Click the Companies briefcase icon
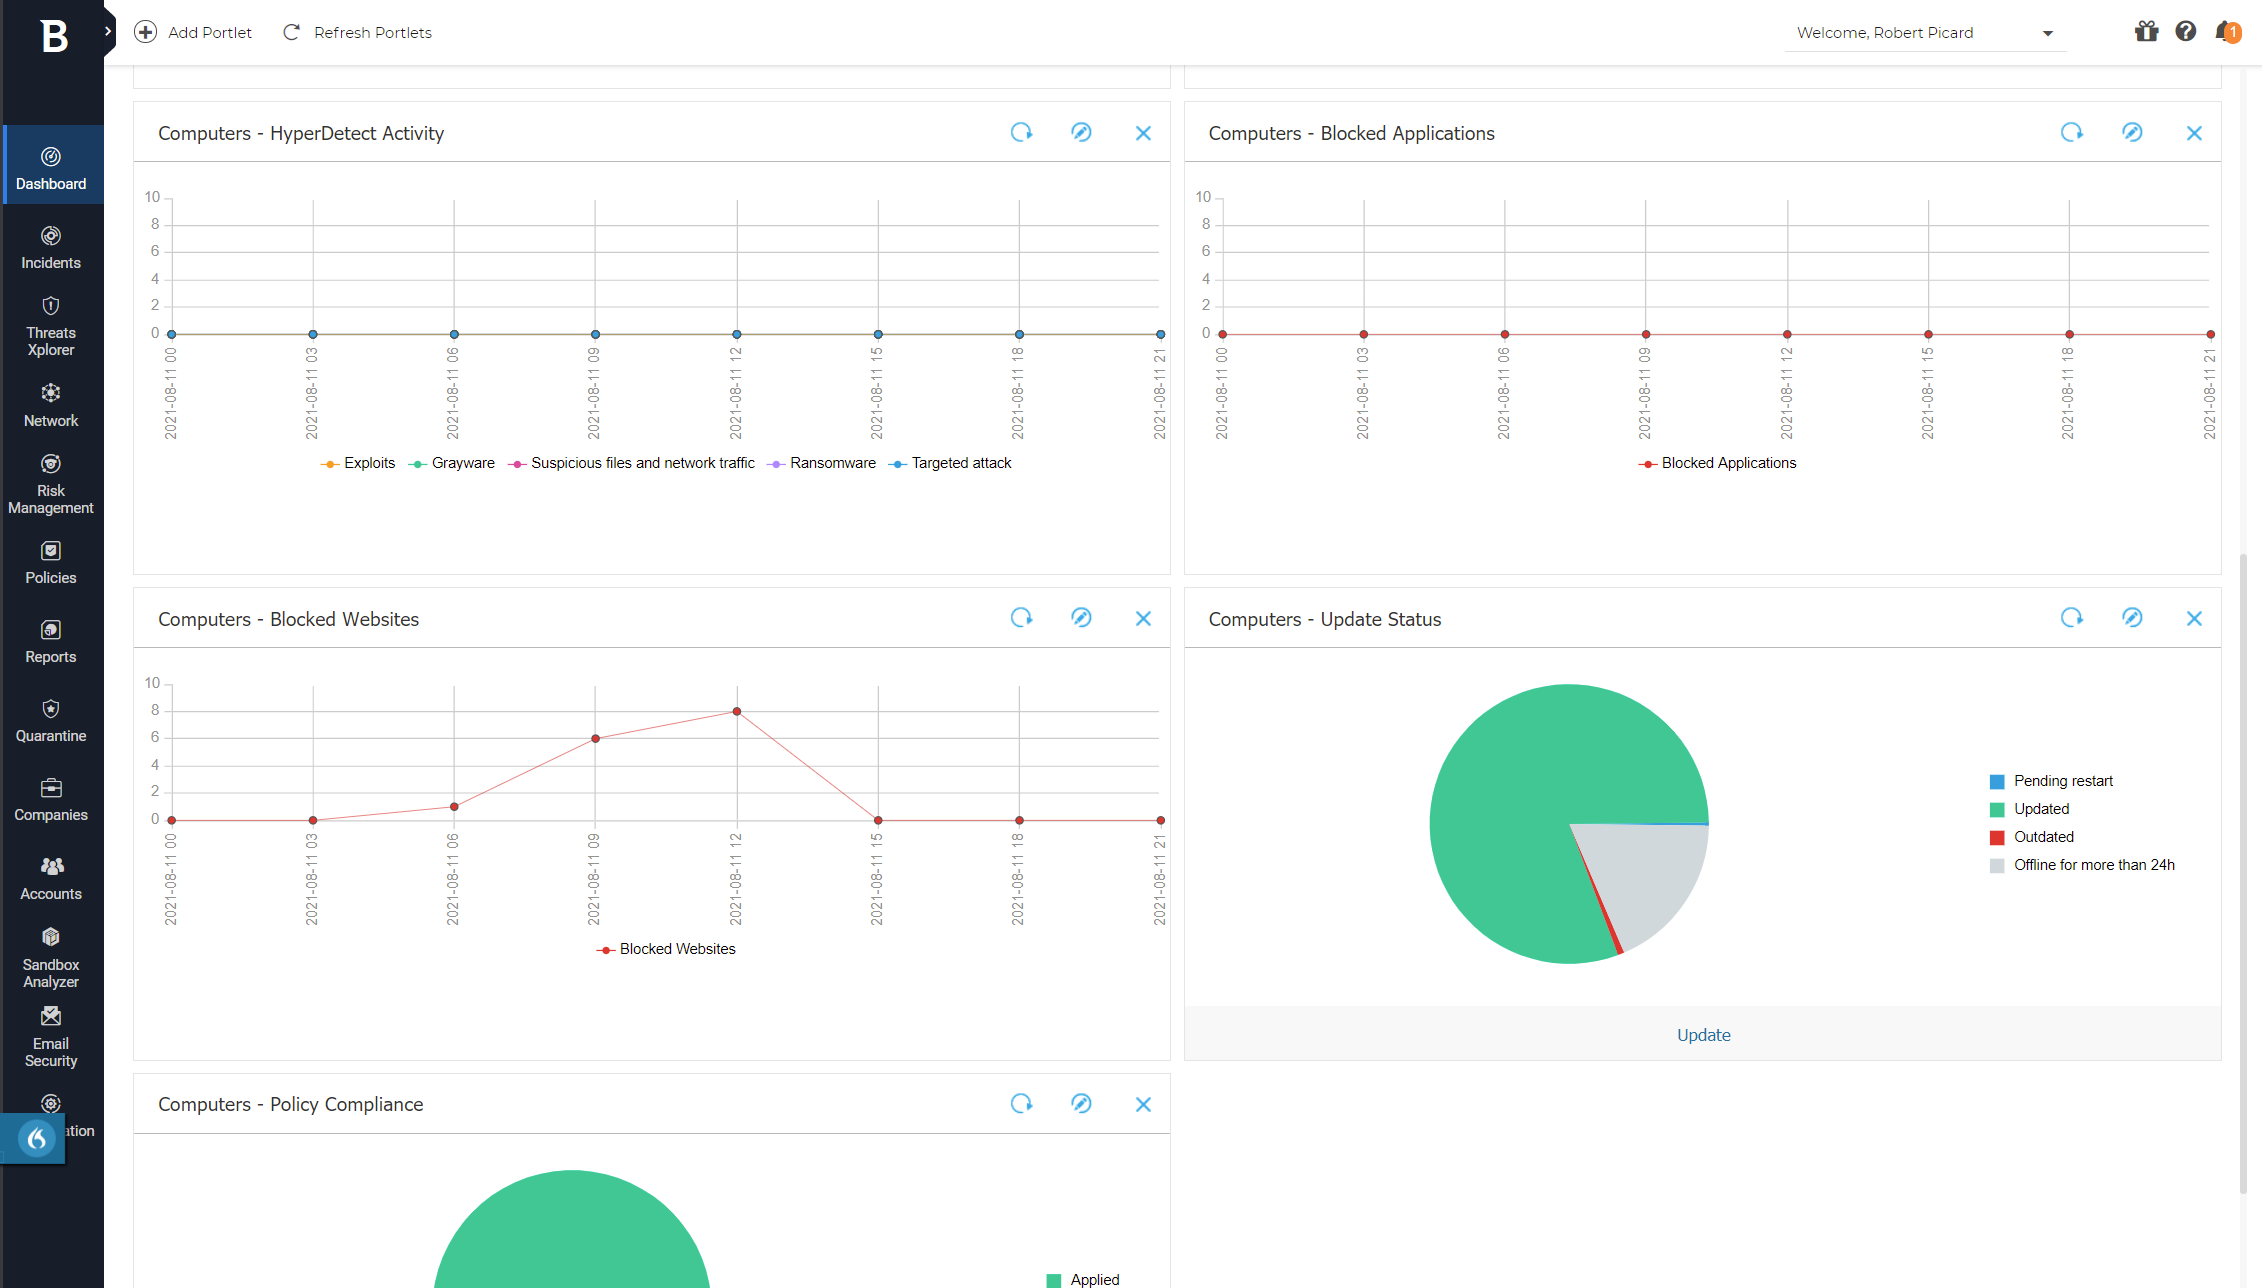The height and width of the screenshot is (1288, 2262). click(51, 788)
